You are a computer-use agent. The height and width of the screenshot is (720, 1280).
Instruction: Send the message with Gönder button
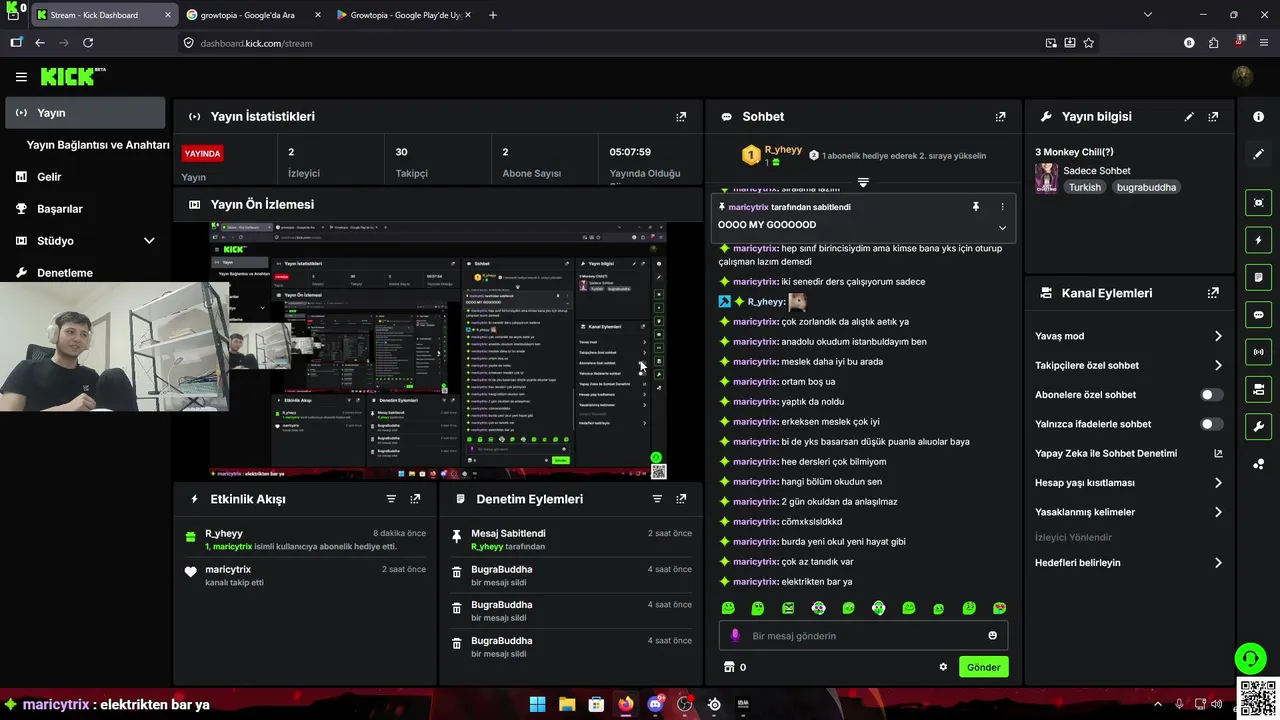tap(983, 667)
